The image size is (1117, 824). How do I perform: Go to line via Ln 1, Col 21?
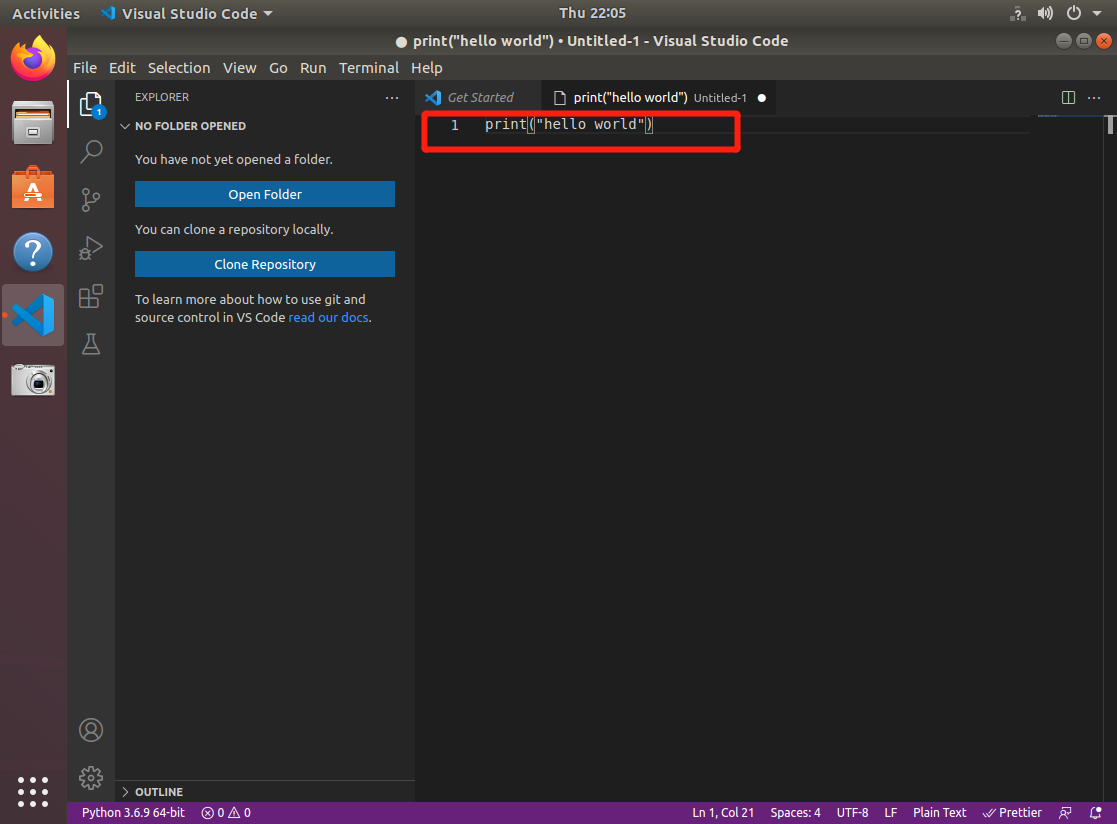pos(723,813)
